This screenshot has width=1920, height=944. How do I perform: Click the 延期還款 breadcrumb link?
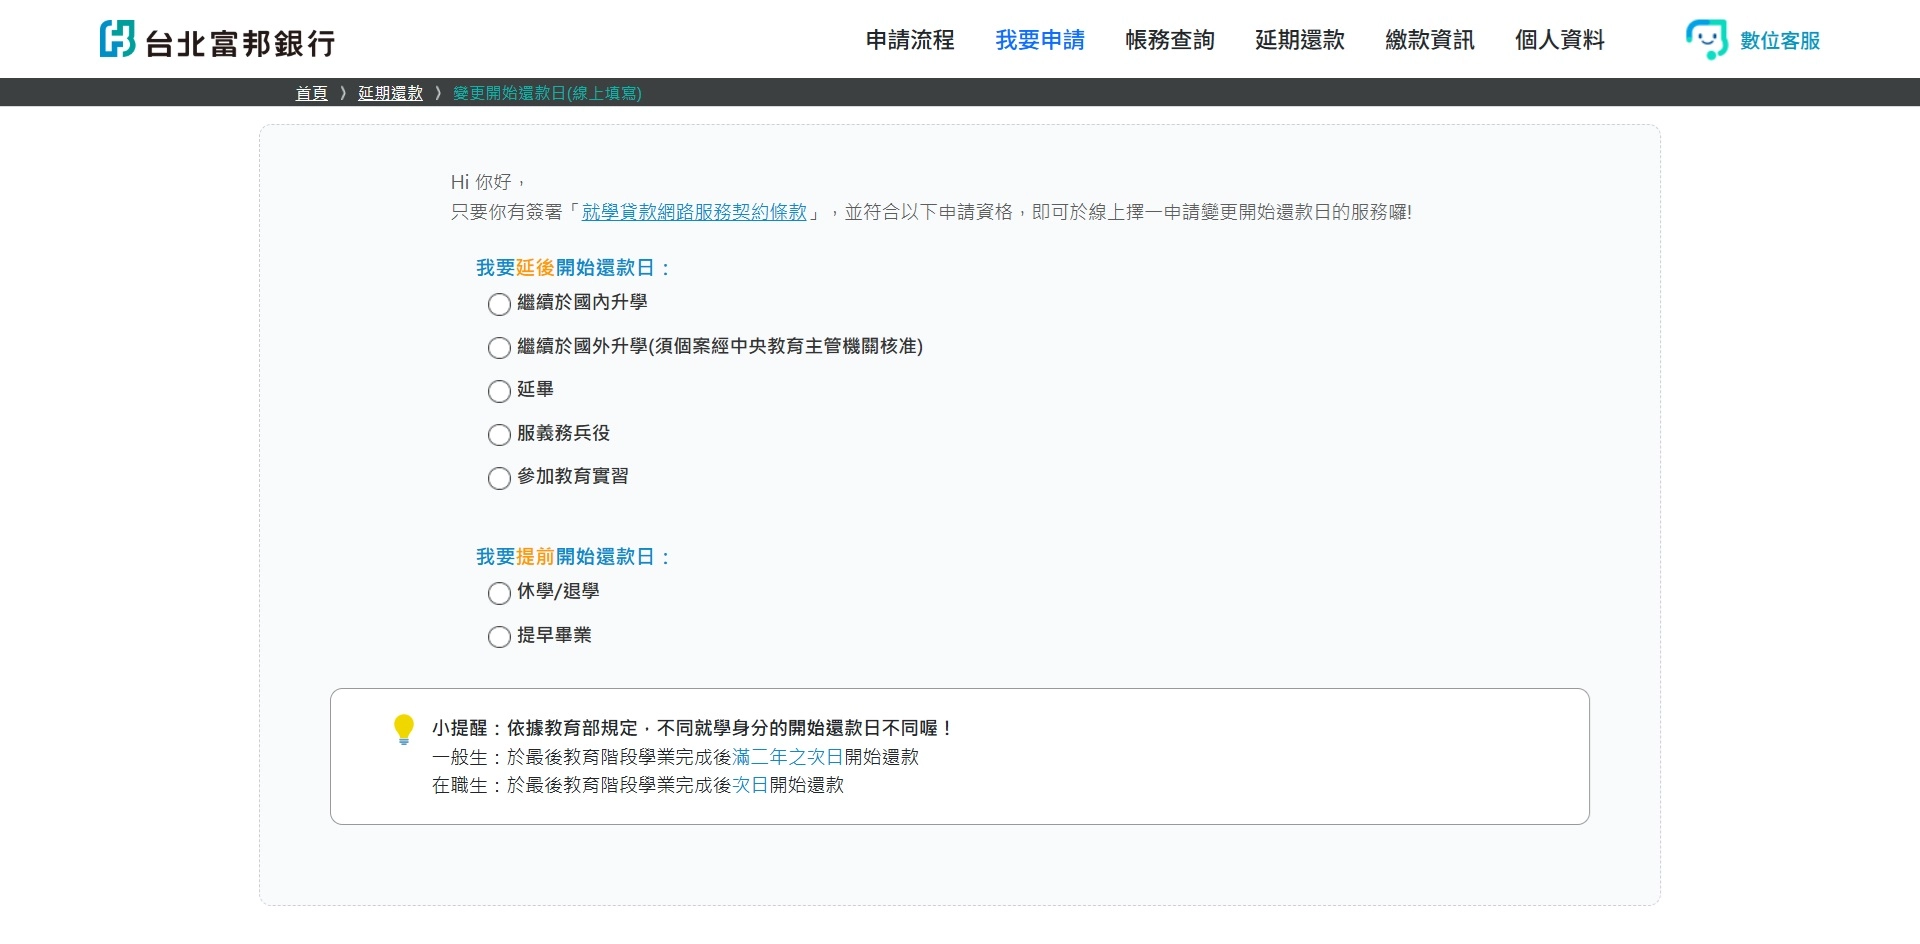391,93
